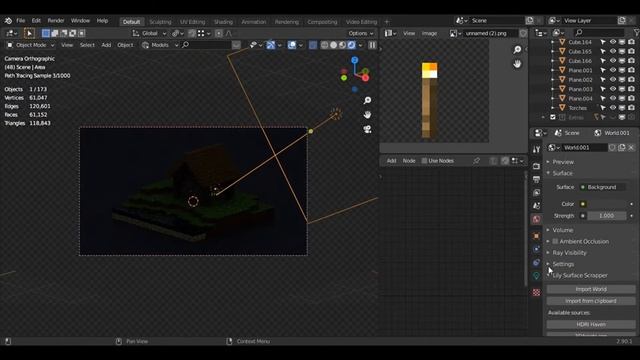Open the Object properties tab
The height and width of the screenshot is (360, 640).
pyautogui.click(x=536, y=236)
